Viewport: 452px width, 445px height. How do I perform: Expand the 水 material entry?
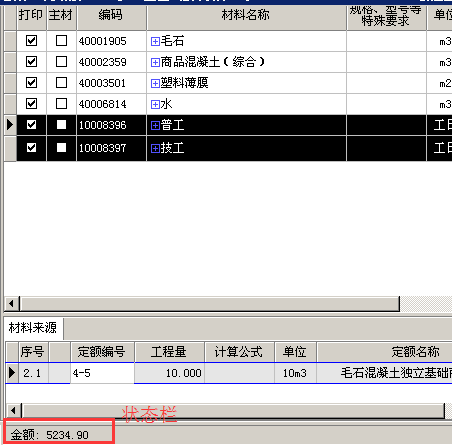[155, 104]
